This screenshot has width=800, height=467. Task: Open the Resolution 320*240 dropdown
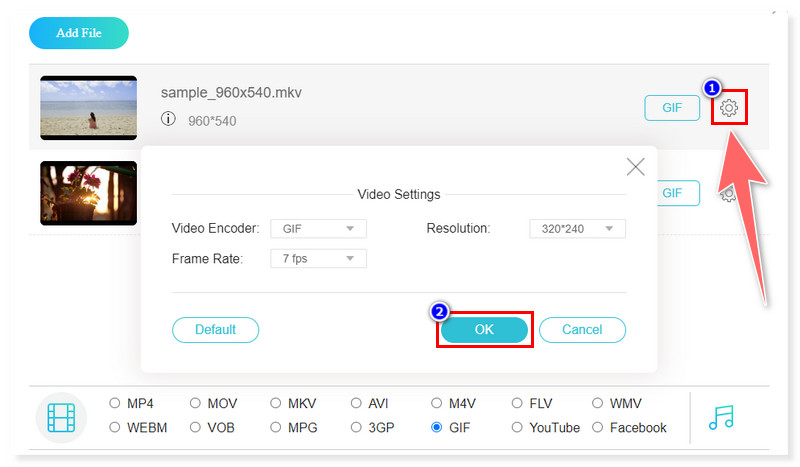[577, 229]
